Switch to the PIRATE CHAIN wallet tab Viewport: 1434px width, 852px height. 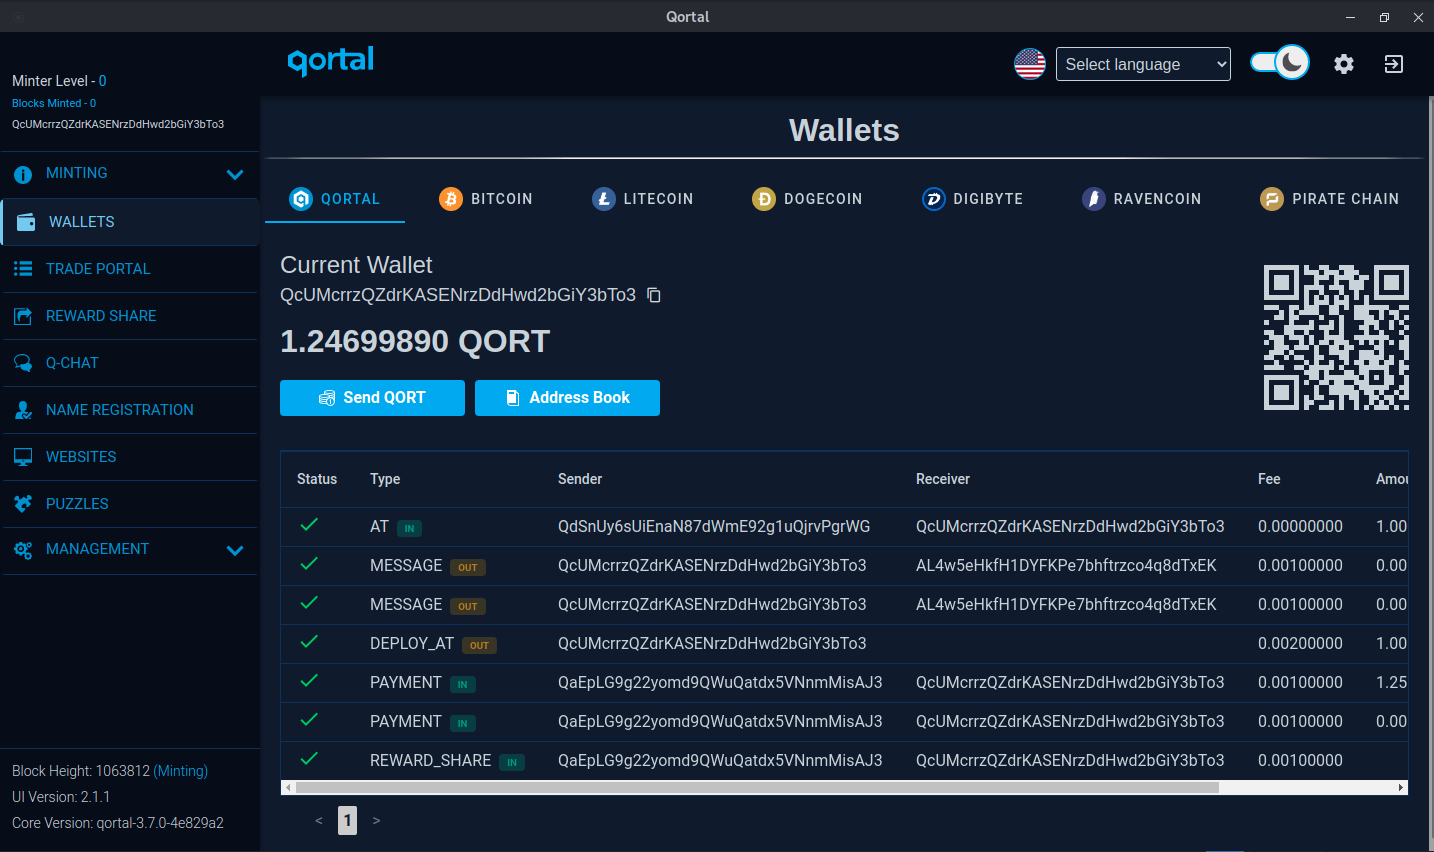[x=1330, y=199]
